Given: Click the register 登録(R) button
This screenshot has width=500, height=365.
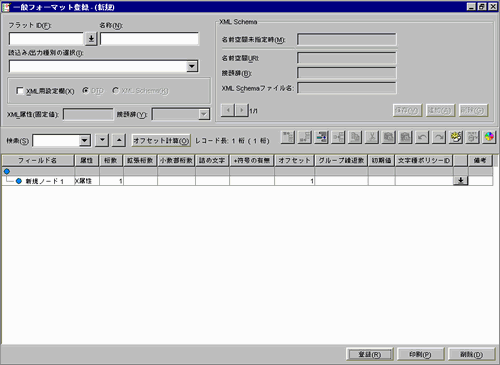Looking at the screenshot, I should (370, 354).
